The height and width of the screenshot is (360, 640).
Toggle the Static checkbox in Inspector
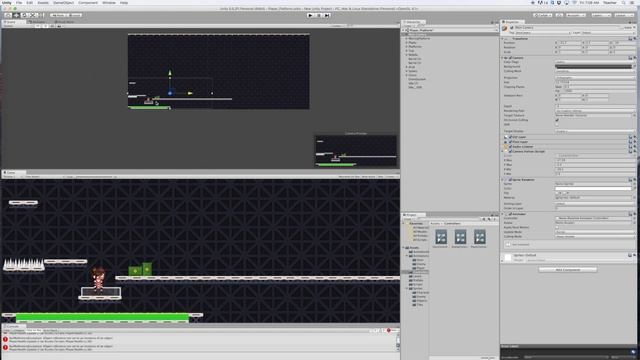(623, 28)
